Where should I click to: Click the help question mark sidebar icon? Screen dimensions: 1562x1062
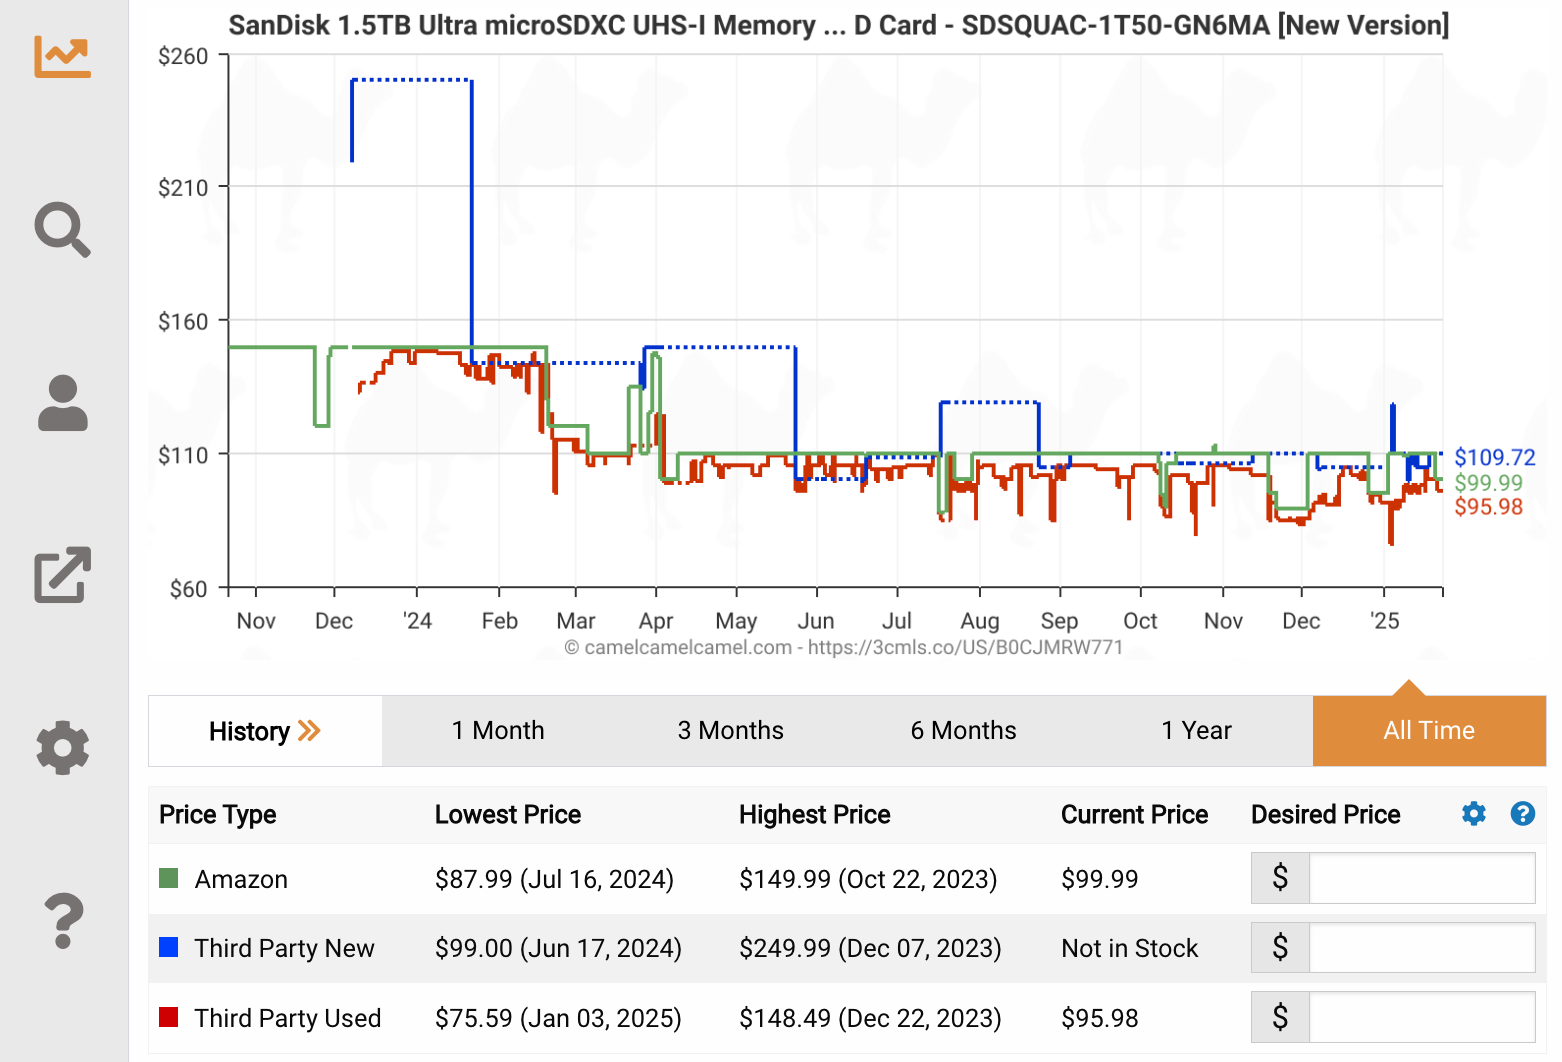coord(62,921)
